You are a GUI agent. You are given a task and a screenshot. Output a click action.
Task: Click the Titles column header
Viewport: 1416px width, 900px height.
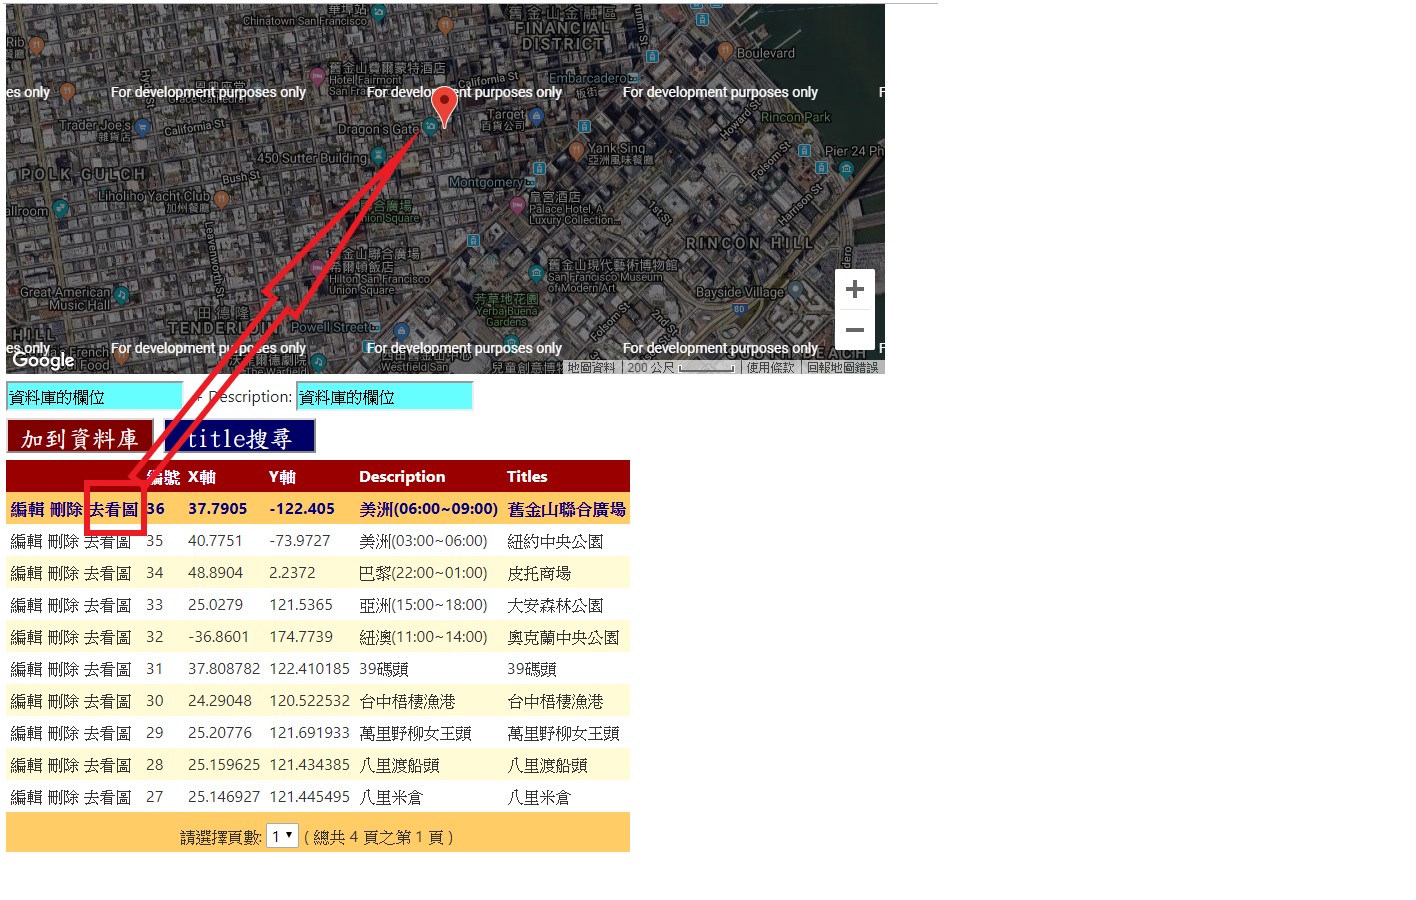pos(527,477)
